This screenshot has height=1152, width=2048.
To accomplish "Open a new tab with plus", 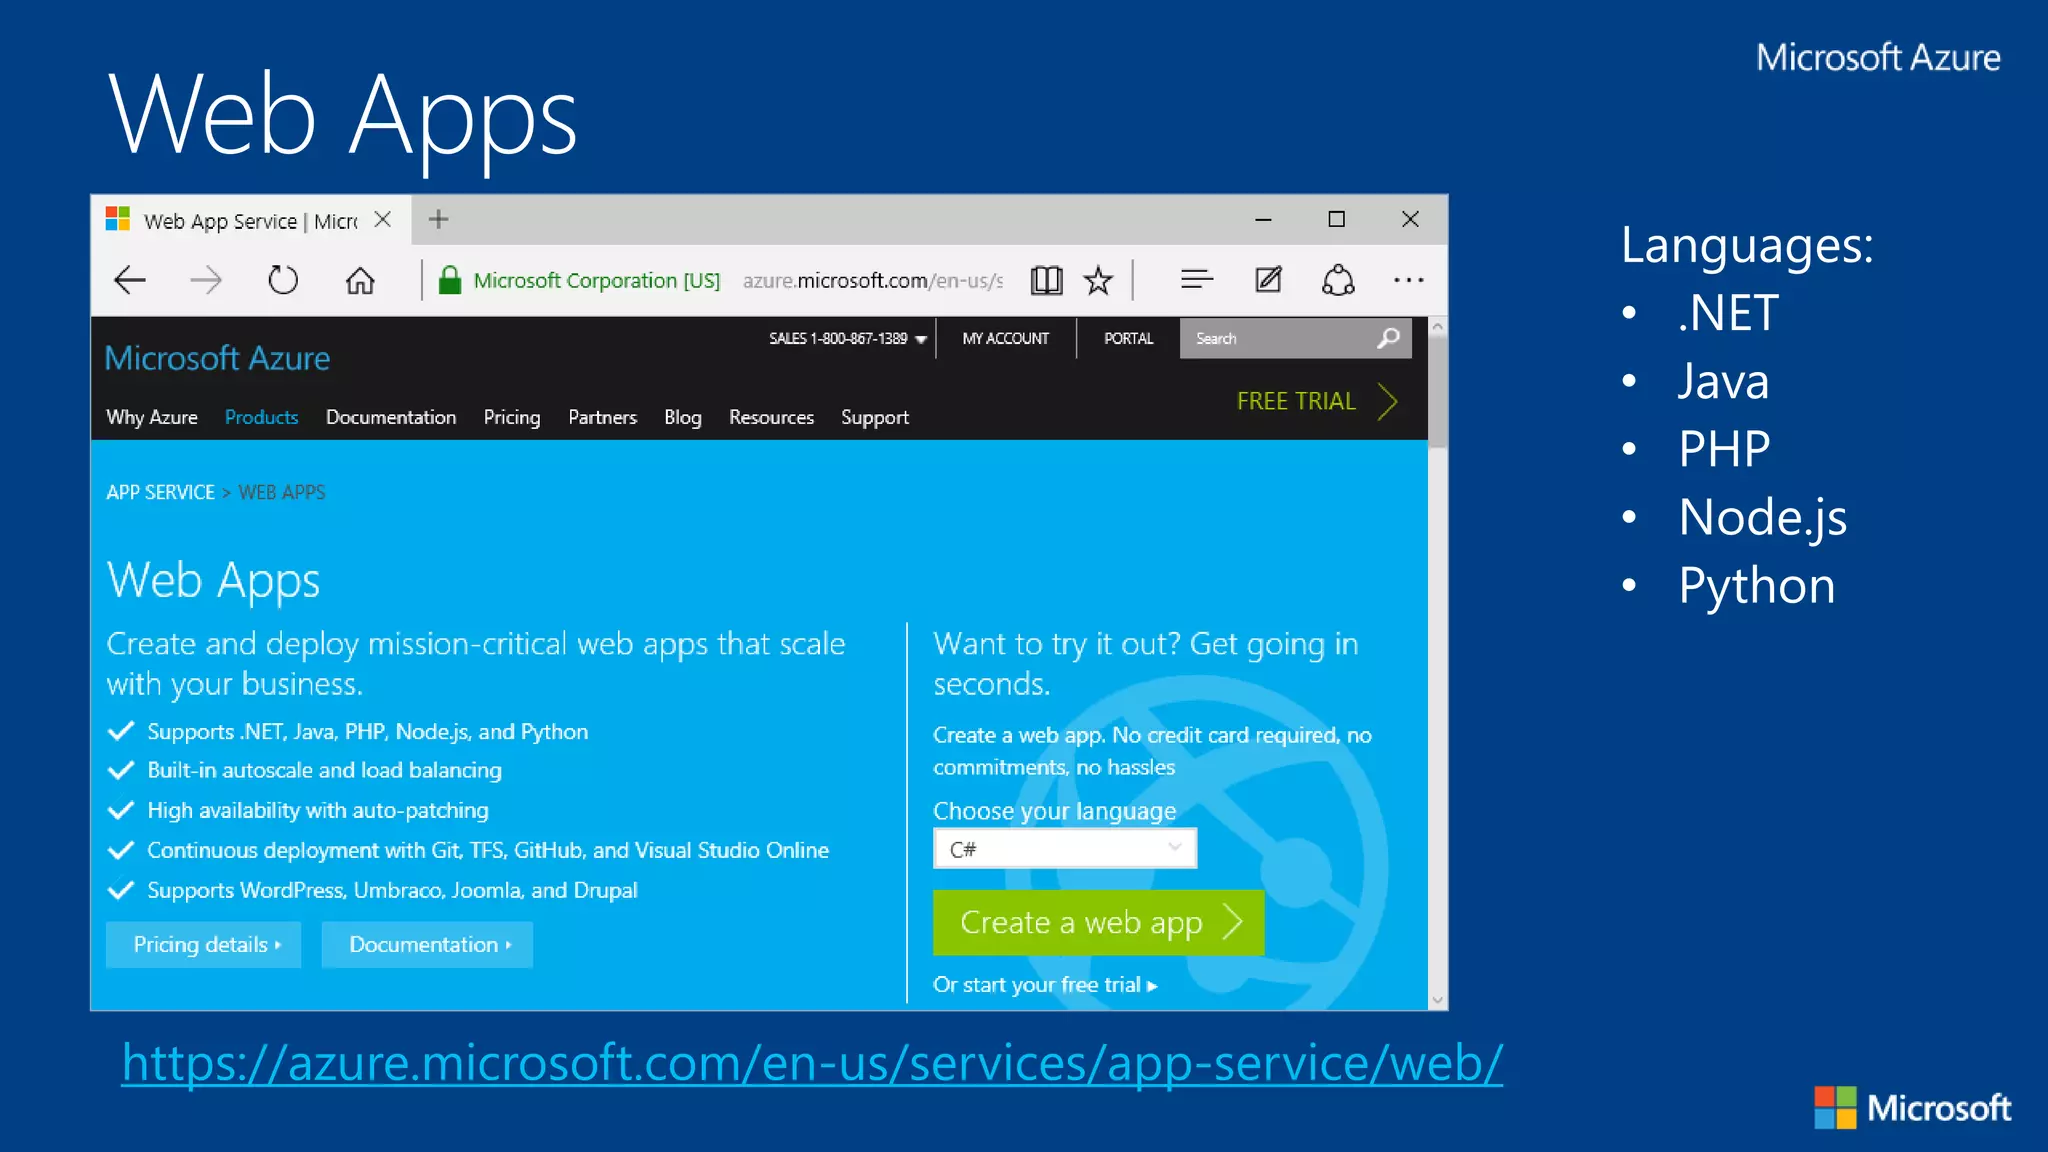I will click(438, 219).
